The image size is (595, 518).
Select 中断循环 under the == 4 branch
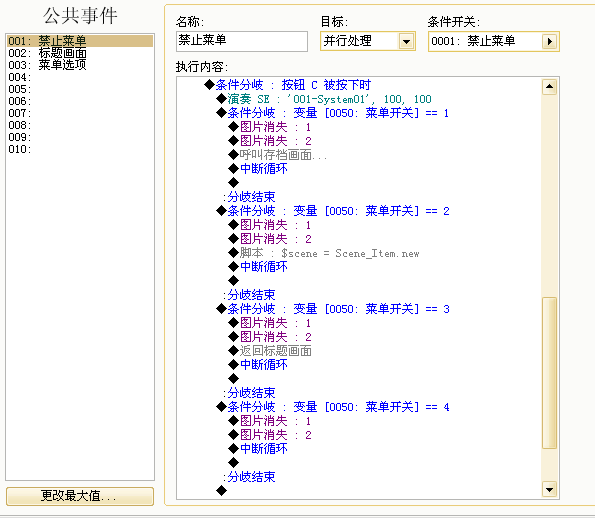[258, 449]
